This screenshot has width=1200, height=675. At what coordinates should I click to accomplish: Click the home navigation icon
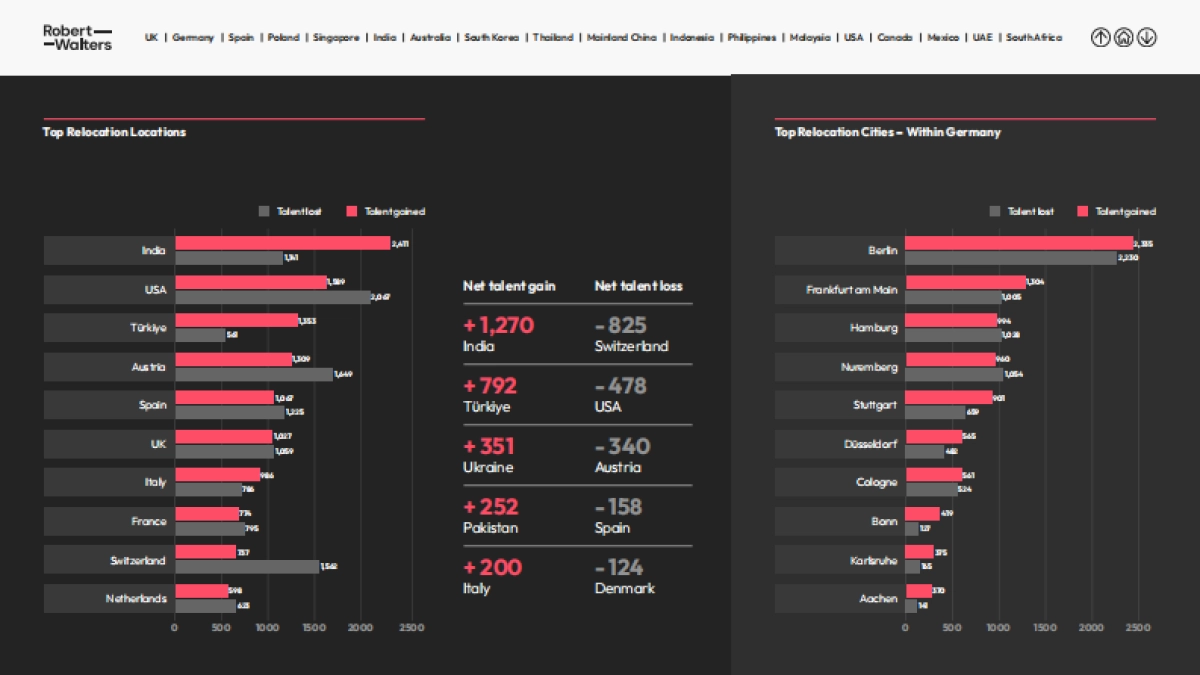(x=1123, y=38)
